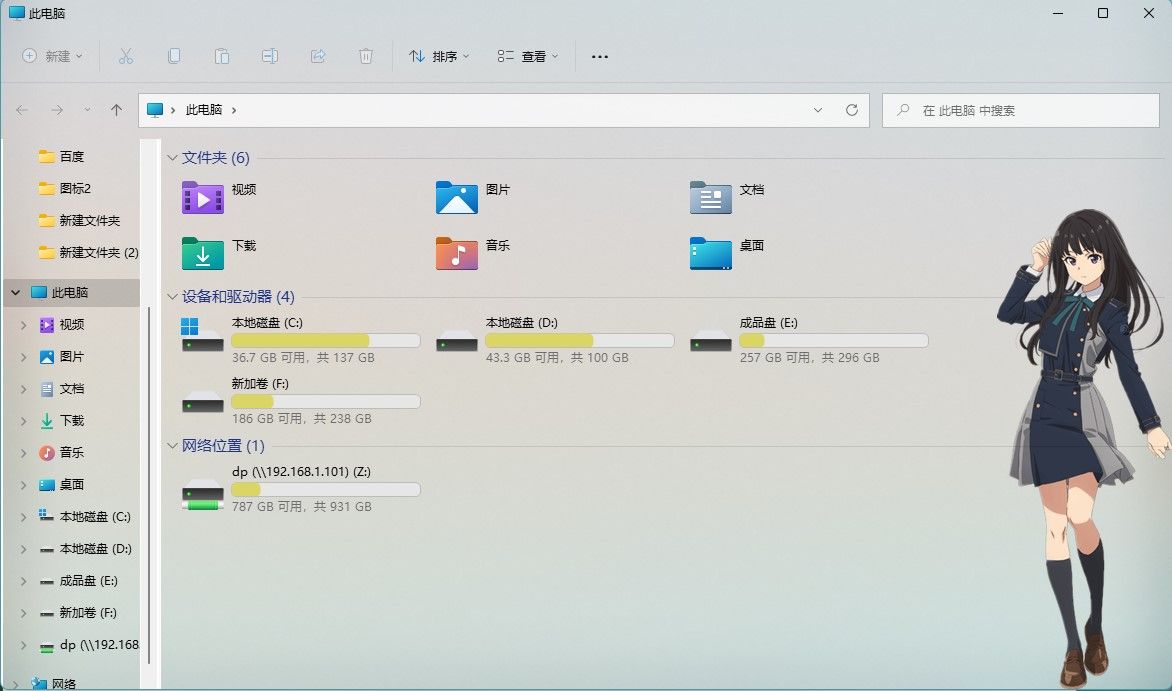Click the 257 GB 可用, 共 296 GB text
The height and width of the screenshot is (691, 1172).
[809, 357]
